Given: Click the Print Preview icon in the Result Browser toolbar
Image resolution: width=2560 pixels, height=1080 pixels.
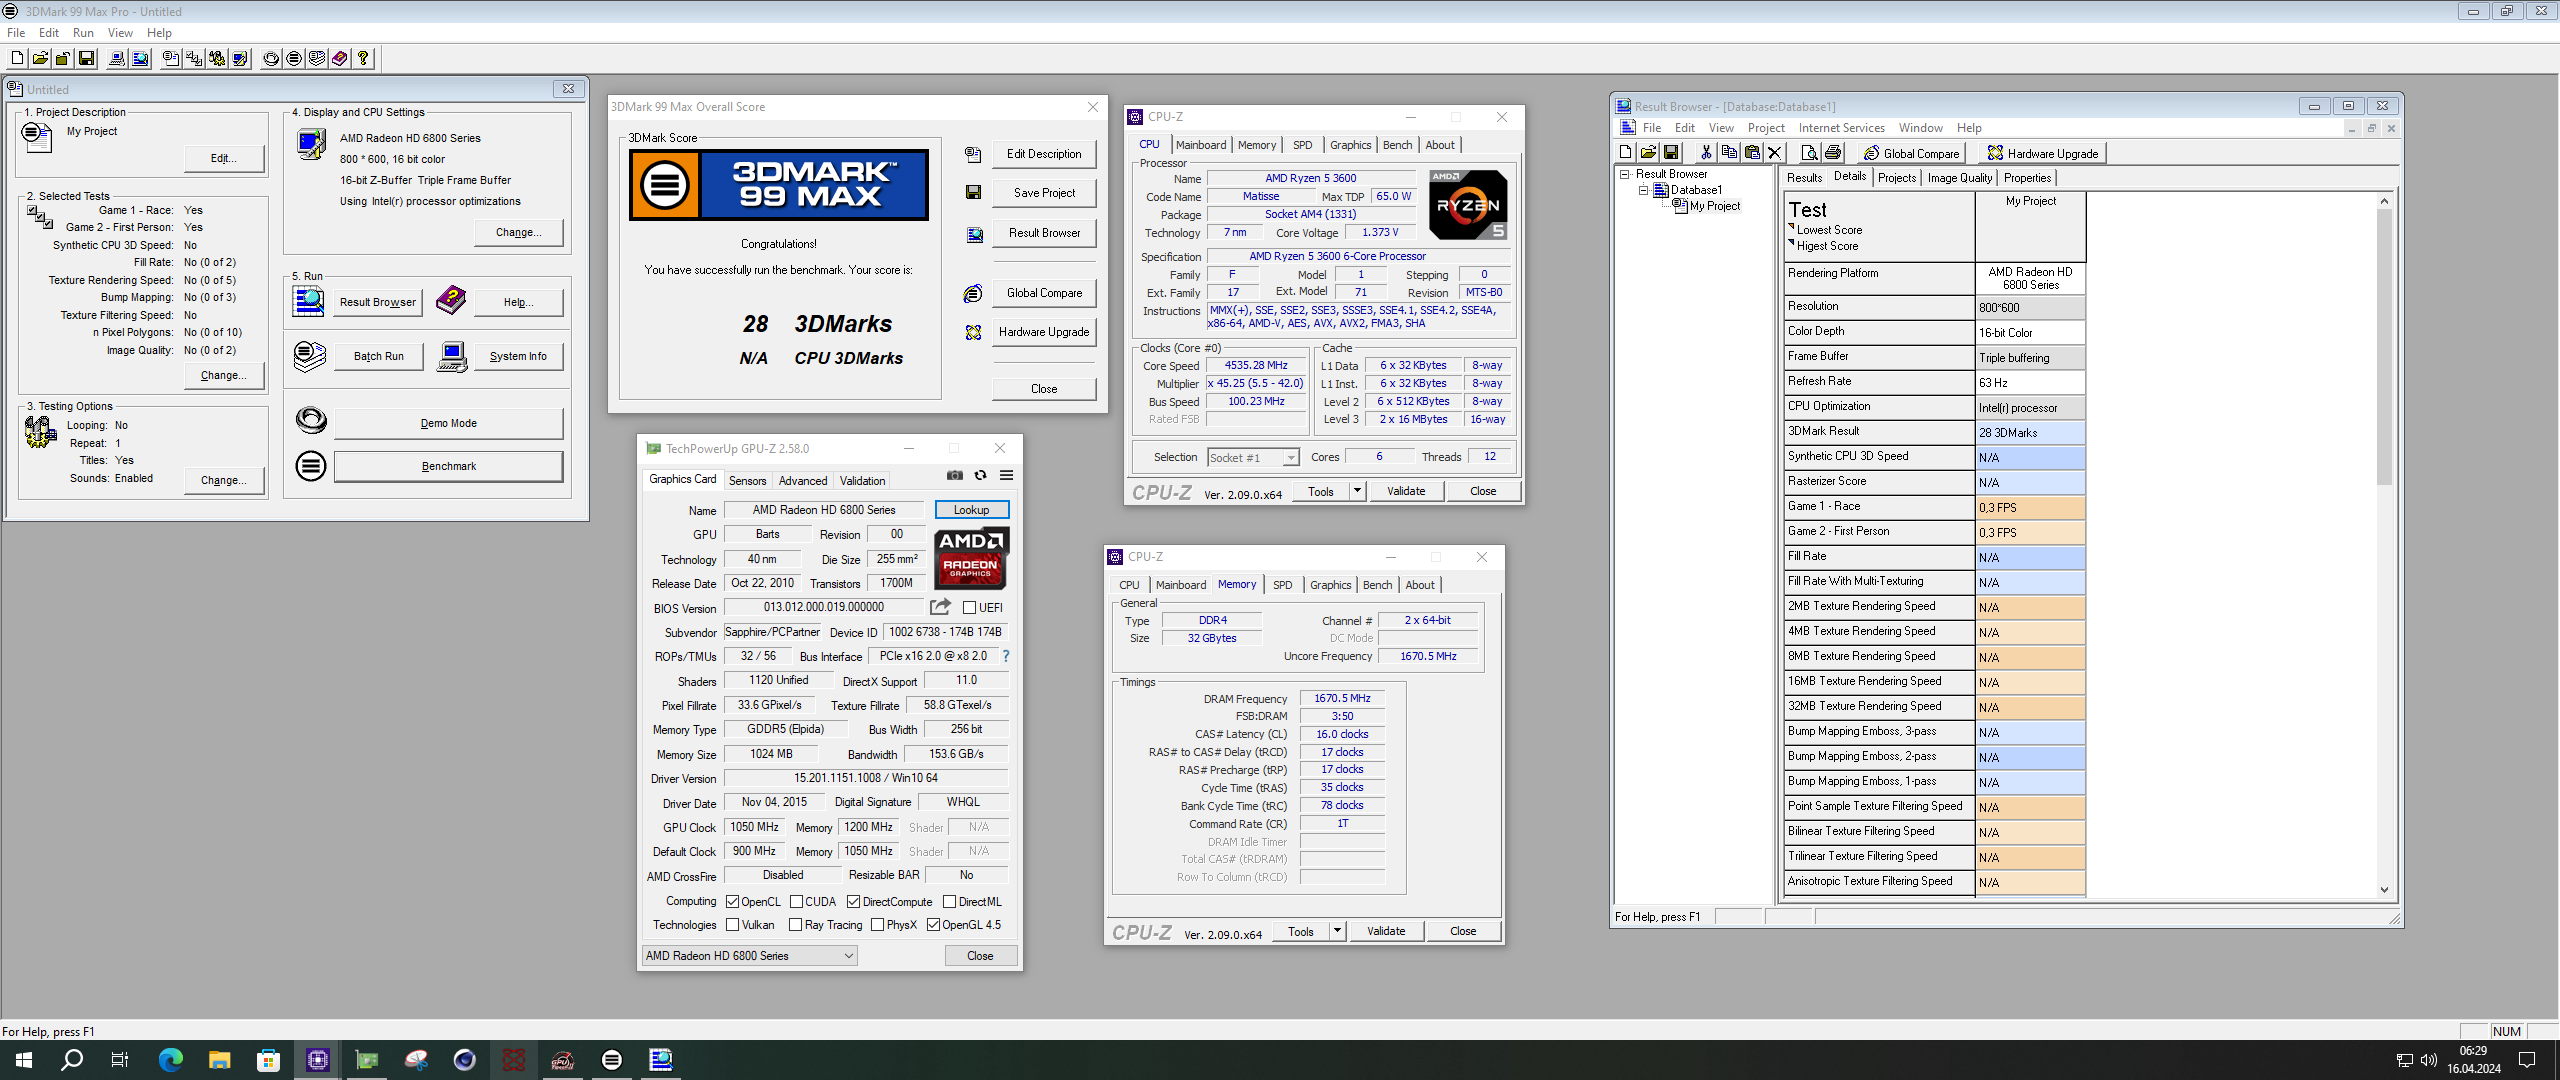Looking at the screenshot, I should pyautogui.click(x=1809, y=153).
